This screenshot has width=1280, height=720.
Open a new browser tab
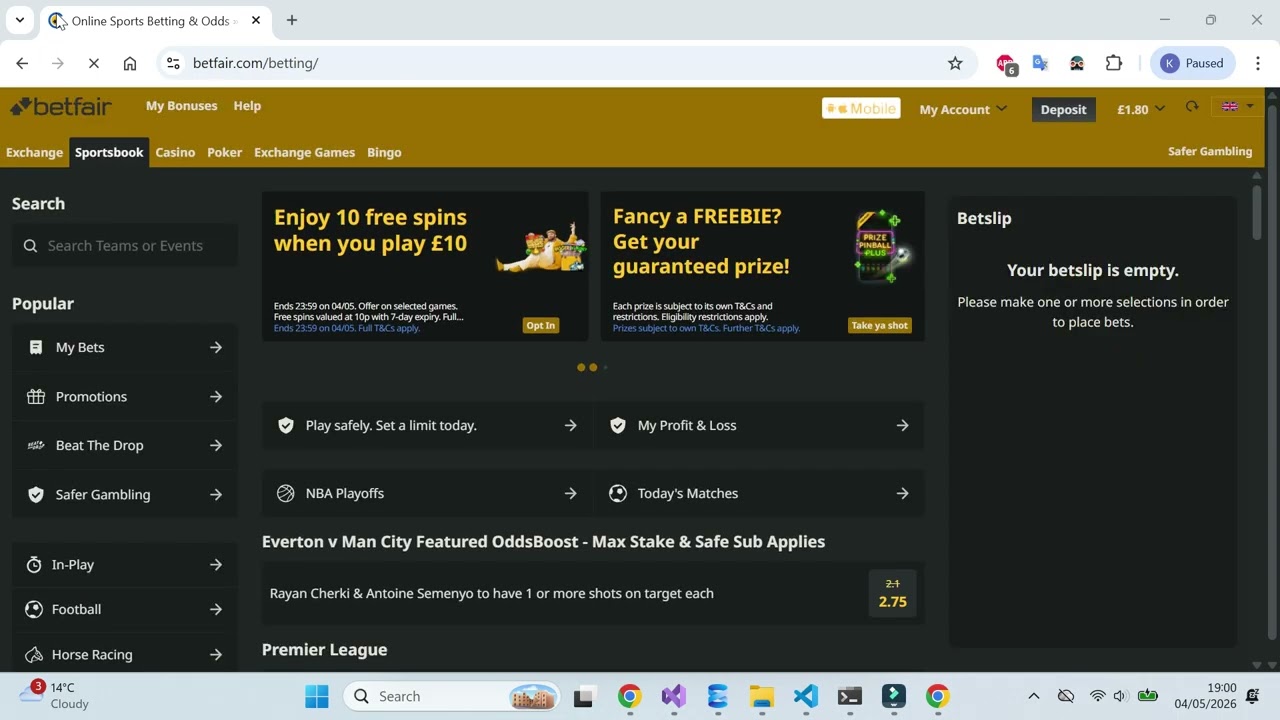tap(292, 20)
